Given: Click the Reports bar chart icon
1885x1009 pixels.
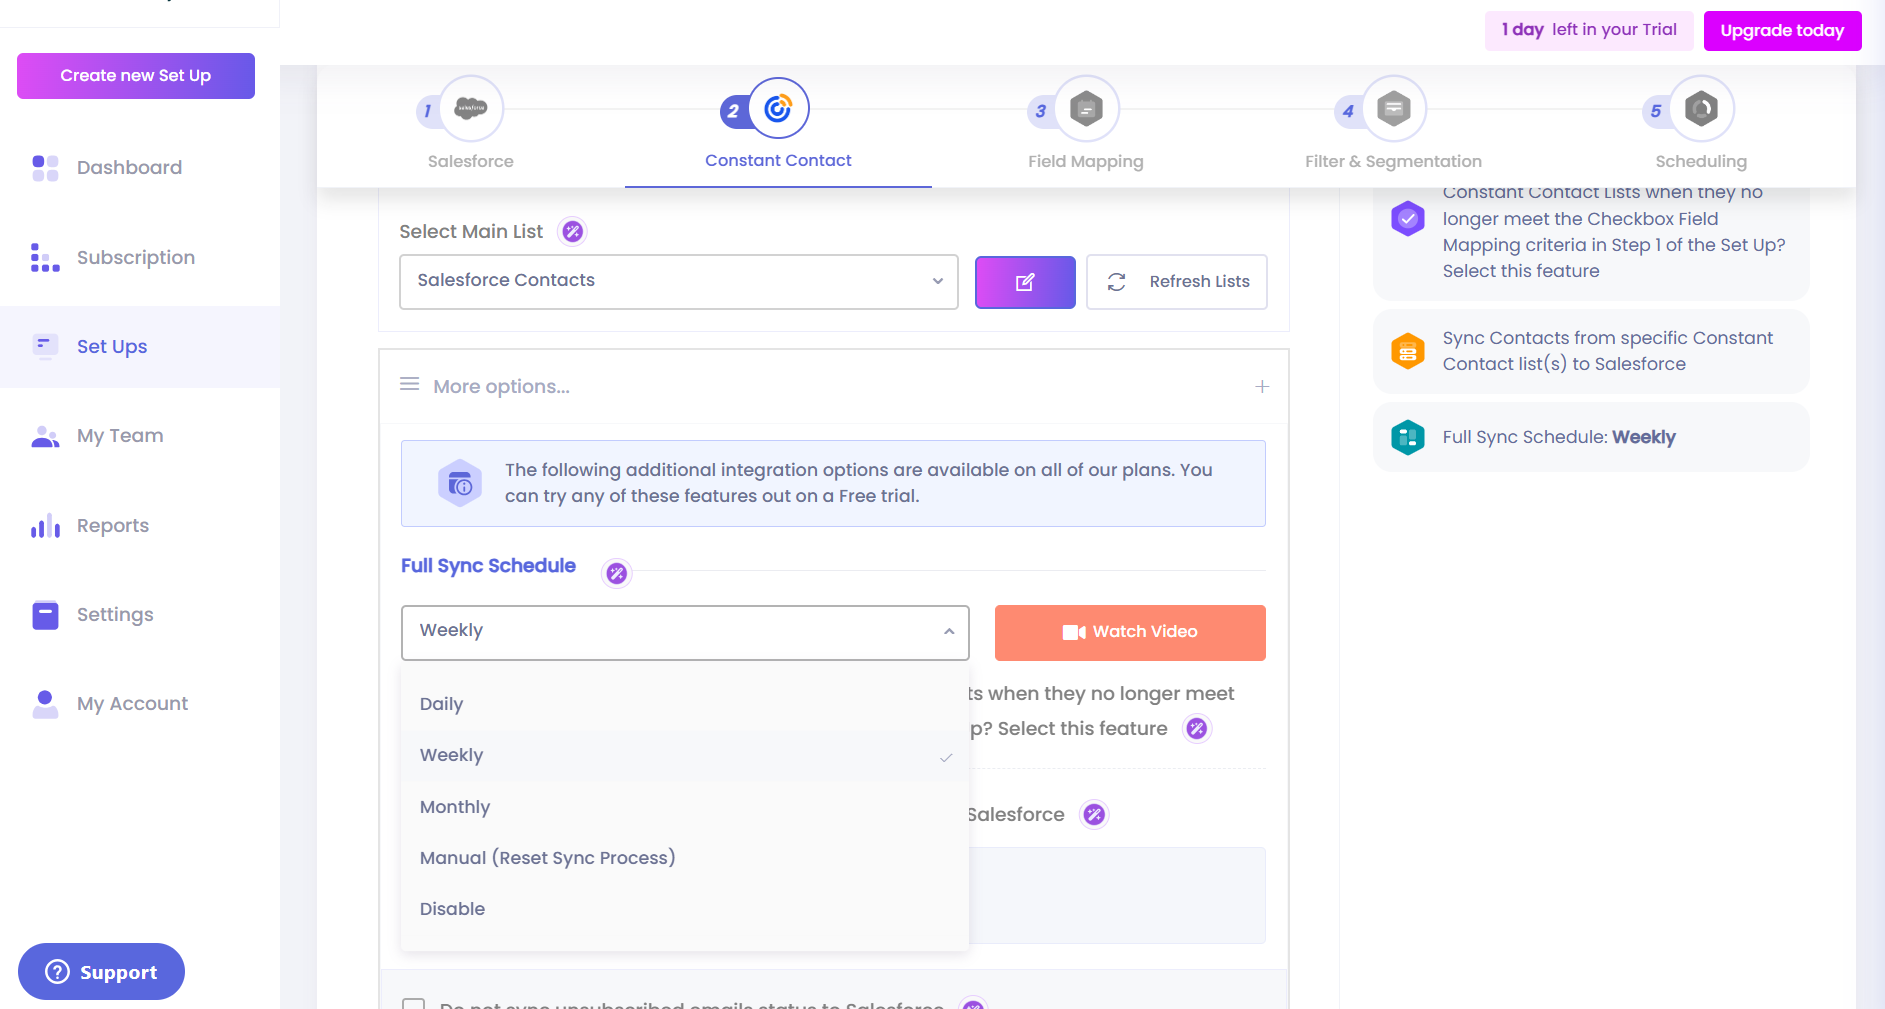Looking at the screenshot, I should tap(45, 525).
